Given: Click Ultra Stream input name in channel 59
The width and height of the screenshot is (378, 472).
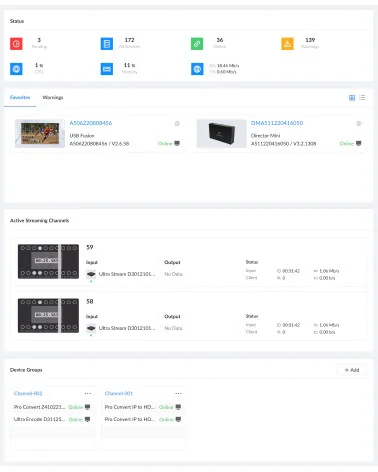Looking at the screenshot, I should (x=127, y=274).
